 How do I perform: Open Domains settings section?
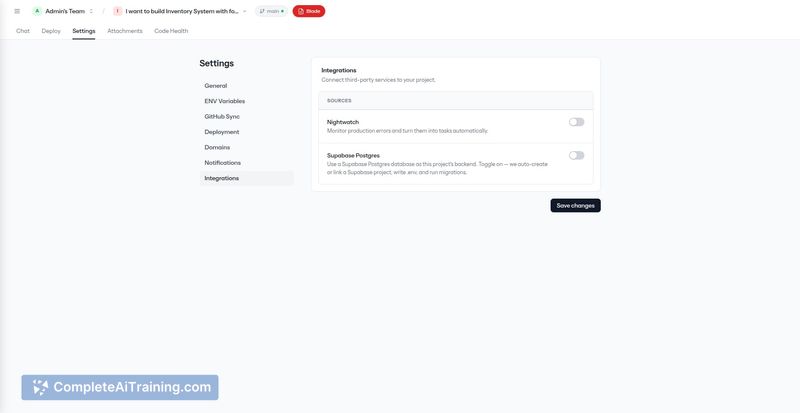coord(247,147)
